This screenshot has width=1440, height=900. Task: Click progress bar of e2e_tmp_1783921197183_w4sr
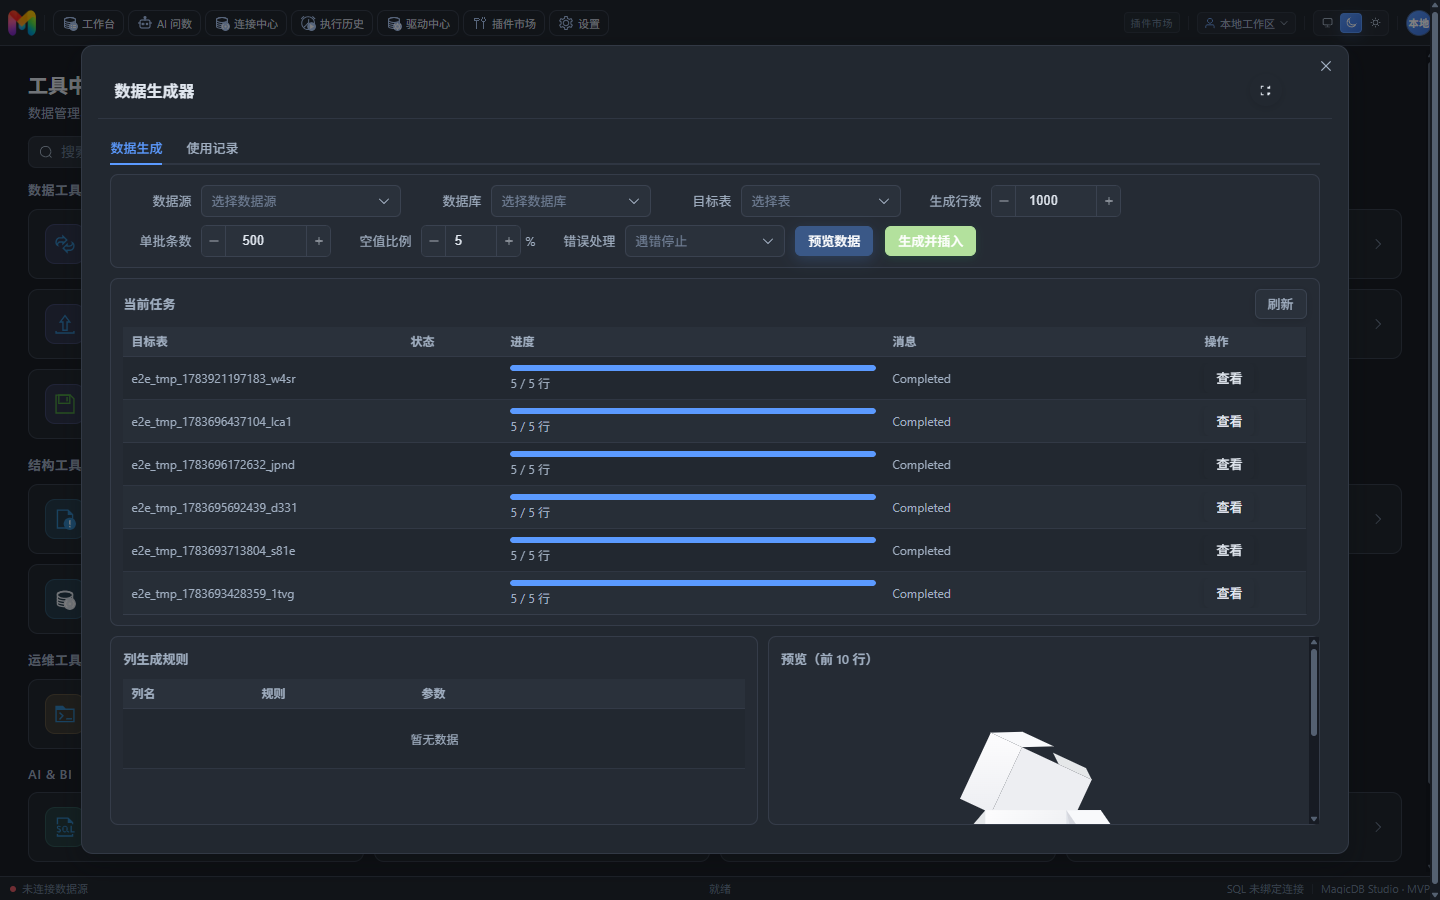pos(693,368)
